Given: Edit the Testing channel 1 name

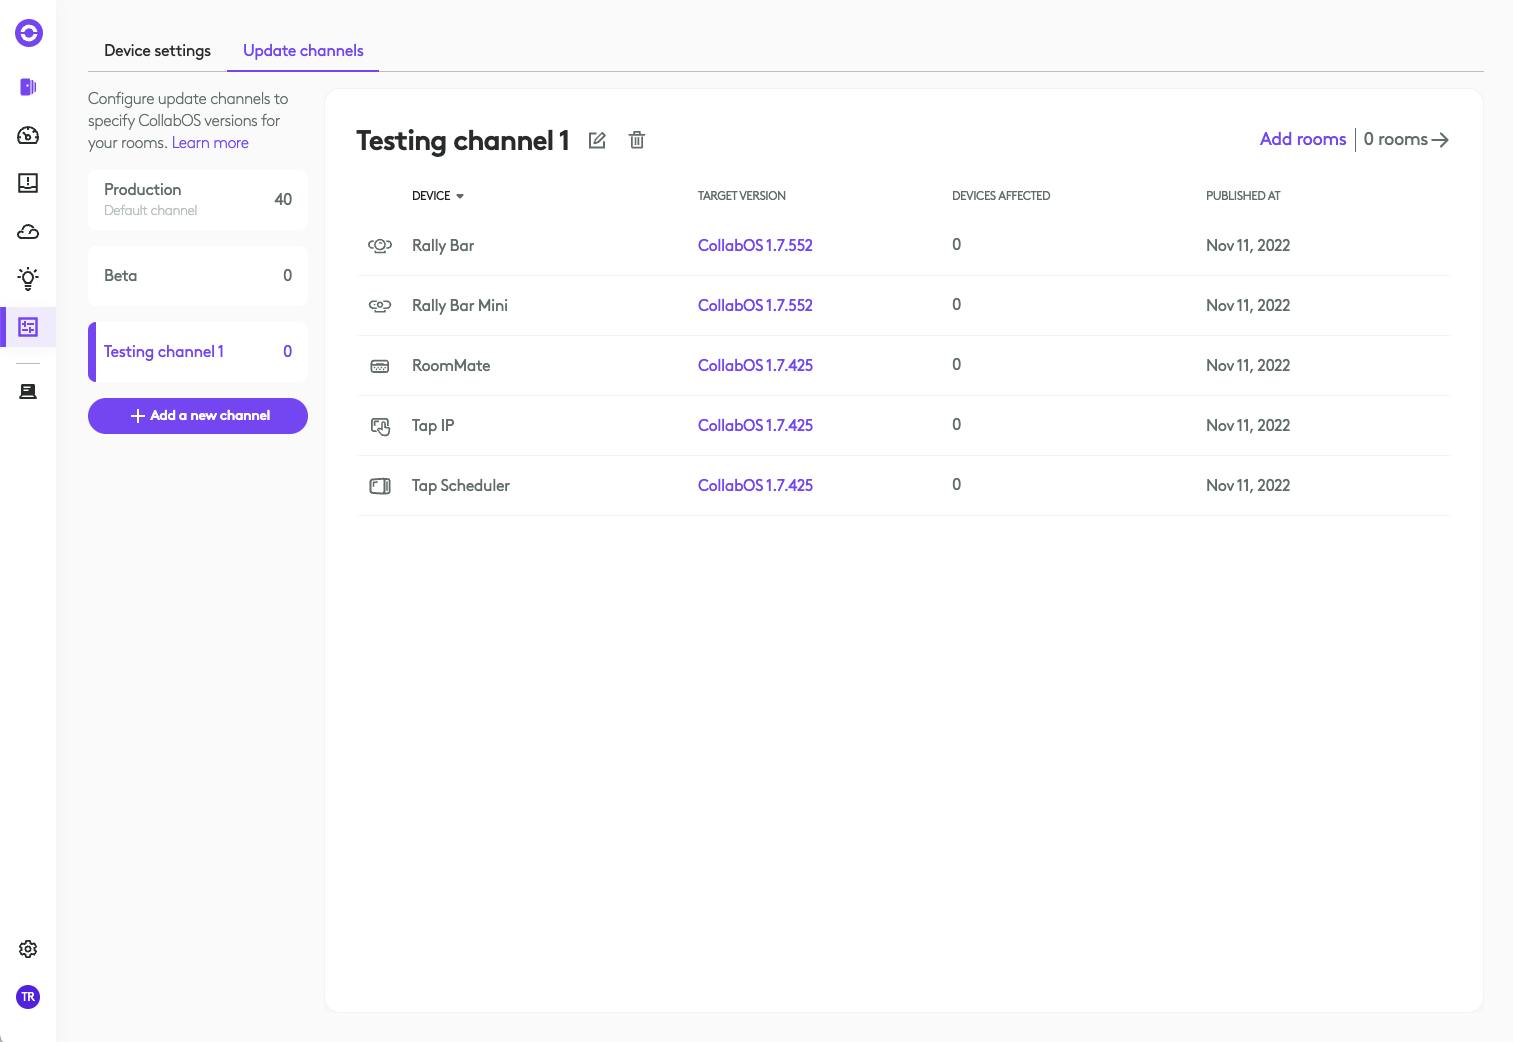Looking at the screenshot, I should point(597,140).
